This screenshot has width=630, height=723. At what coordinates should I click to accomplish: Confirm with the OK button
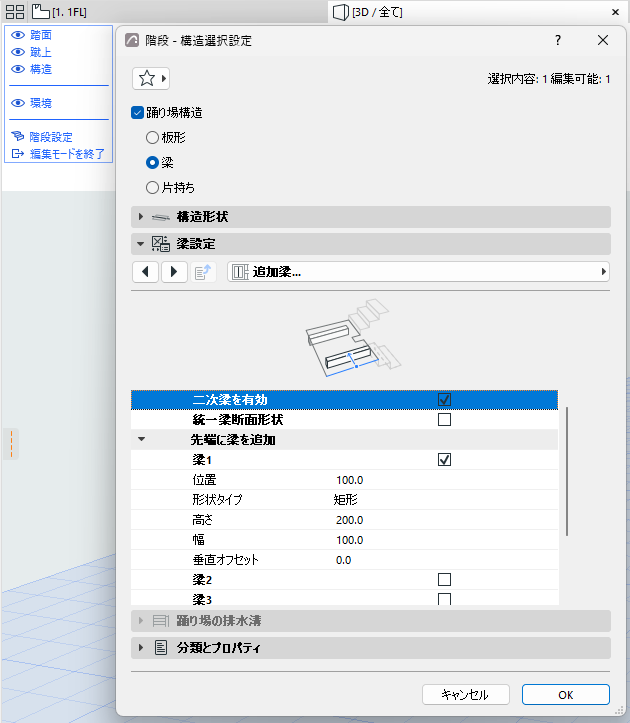click(566, 694)
